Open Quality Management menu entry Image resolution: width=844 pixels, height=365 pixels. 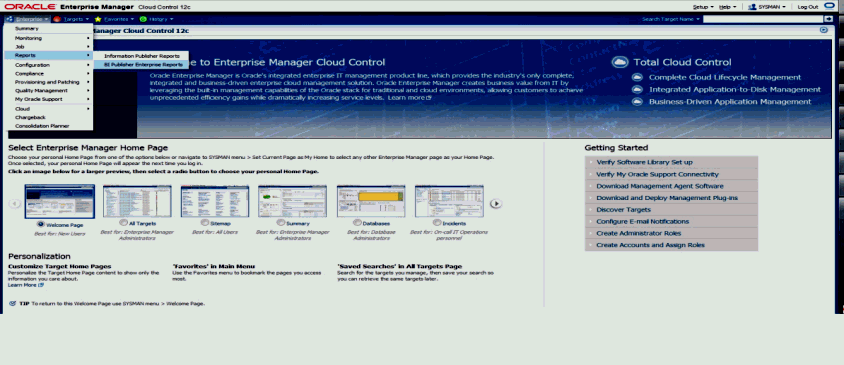(x=48, y=90)
